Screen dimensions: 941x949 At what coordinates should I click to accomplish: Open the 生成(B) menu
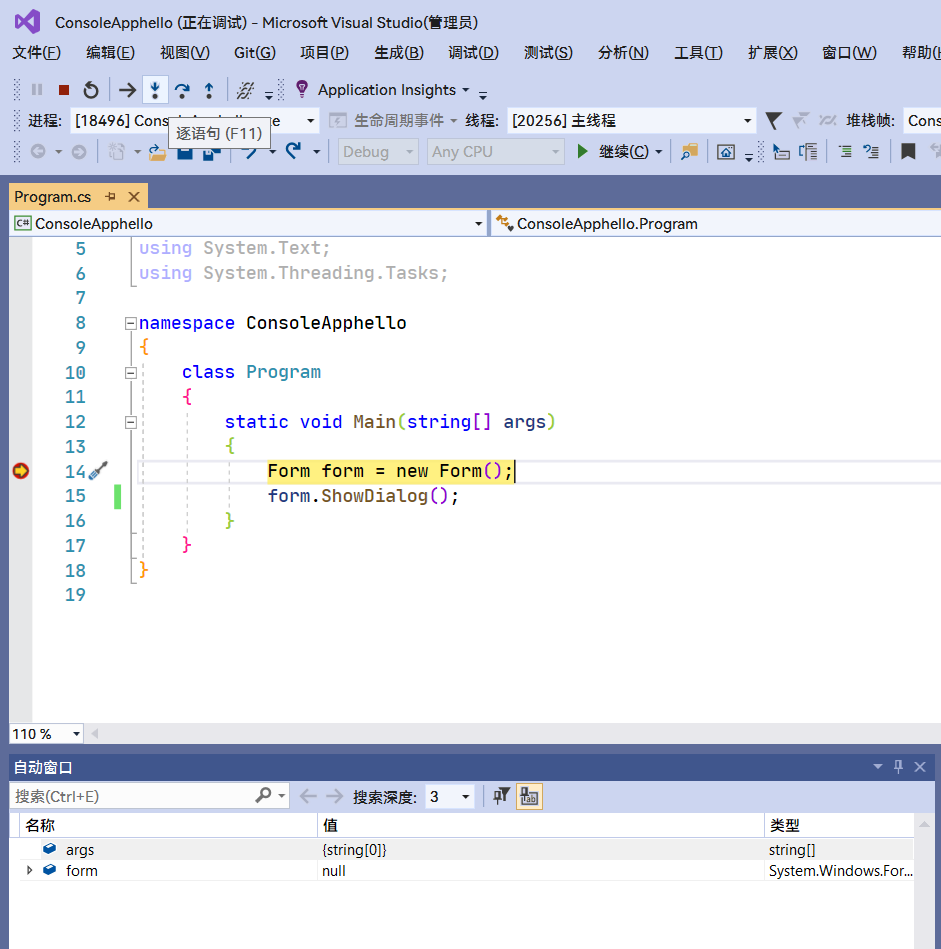point(399,53)
